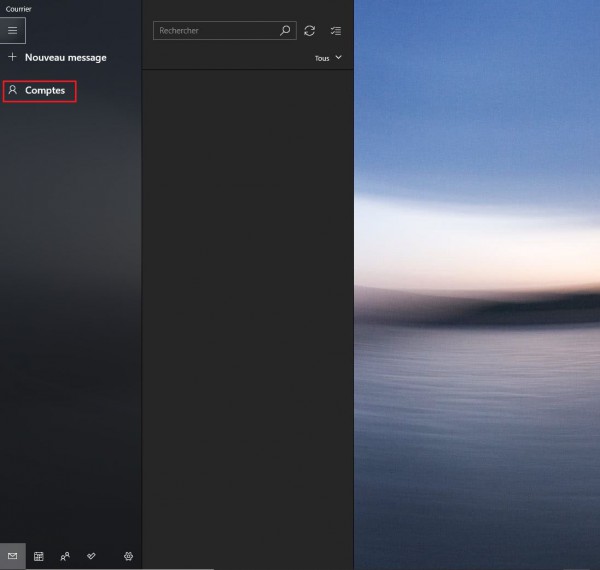Image resolution: width=600 pixels, height=570 pixels.
Task: Open the Settings gear icon
Action: (x=128, y=556)
